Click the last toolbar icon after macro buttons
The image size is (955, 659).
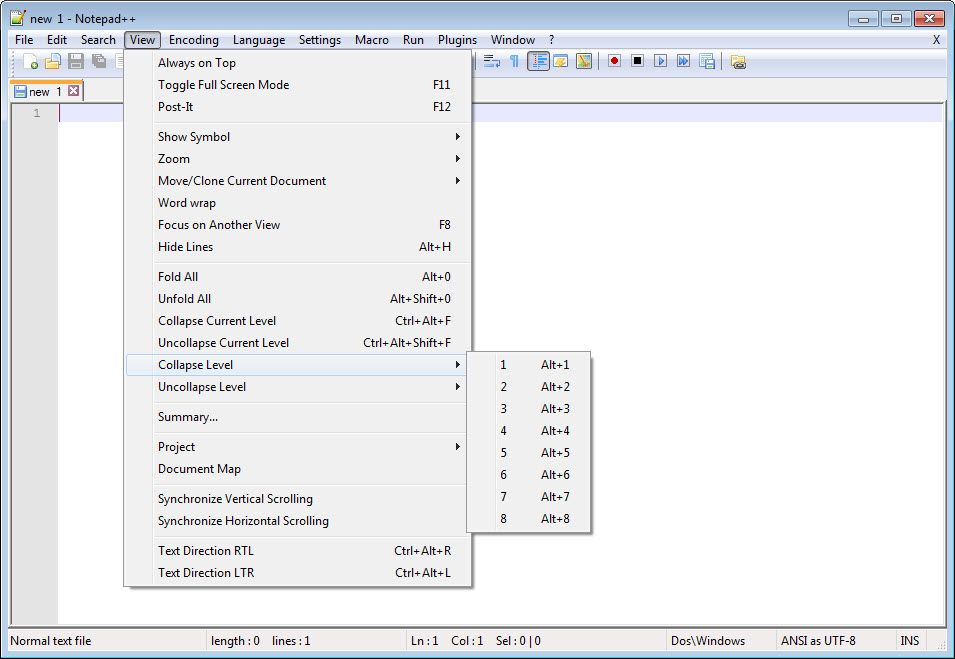[x=738, y=62]
